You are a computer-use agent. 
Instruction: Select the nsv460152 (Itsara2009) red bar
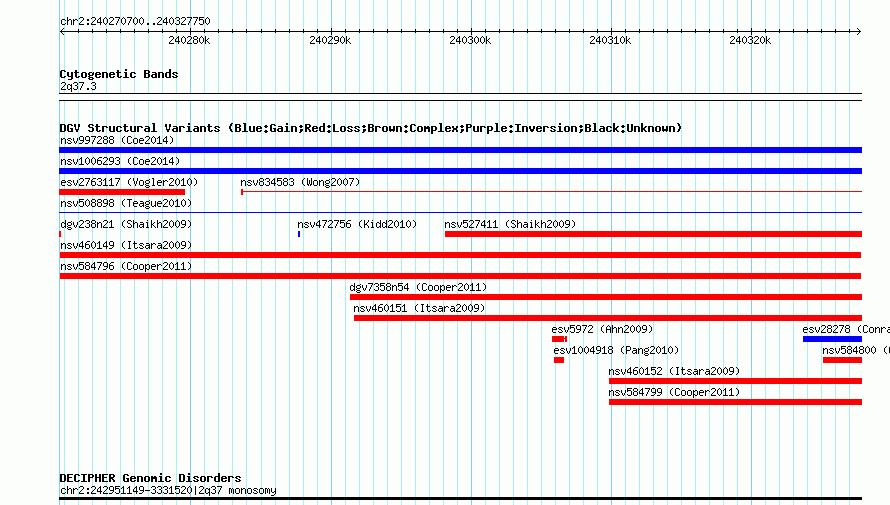coord(736,381)
